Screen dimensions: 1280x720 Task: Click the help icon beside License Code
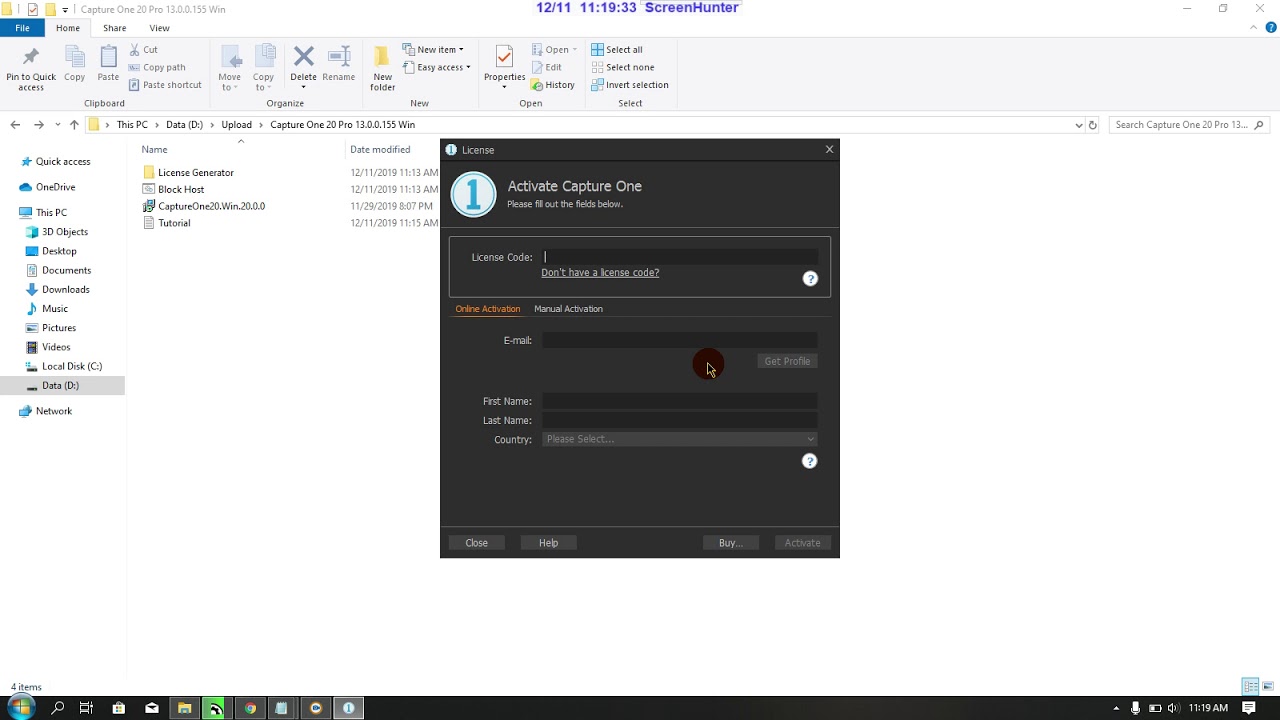point(810,279)
